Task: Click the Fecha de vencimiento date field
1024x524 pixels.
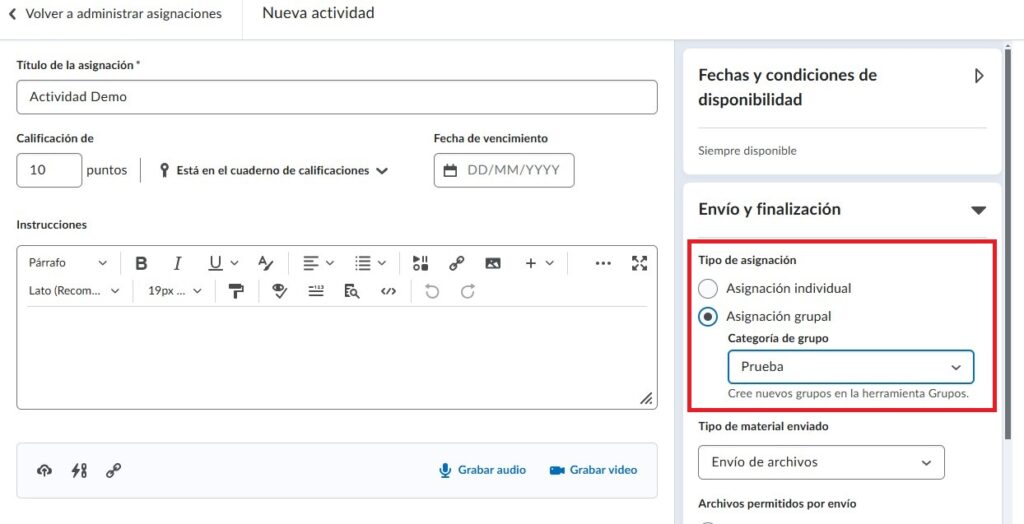Action: point(504,171)
